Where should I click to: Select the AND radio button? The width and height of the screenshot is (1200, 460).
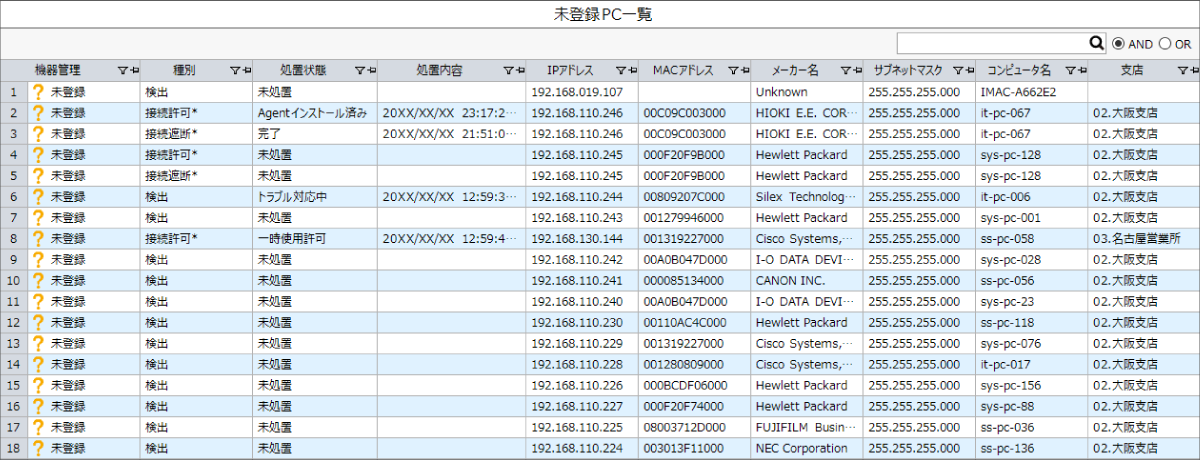1118,44
